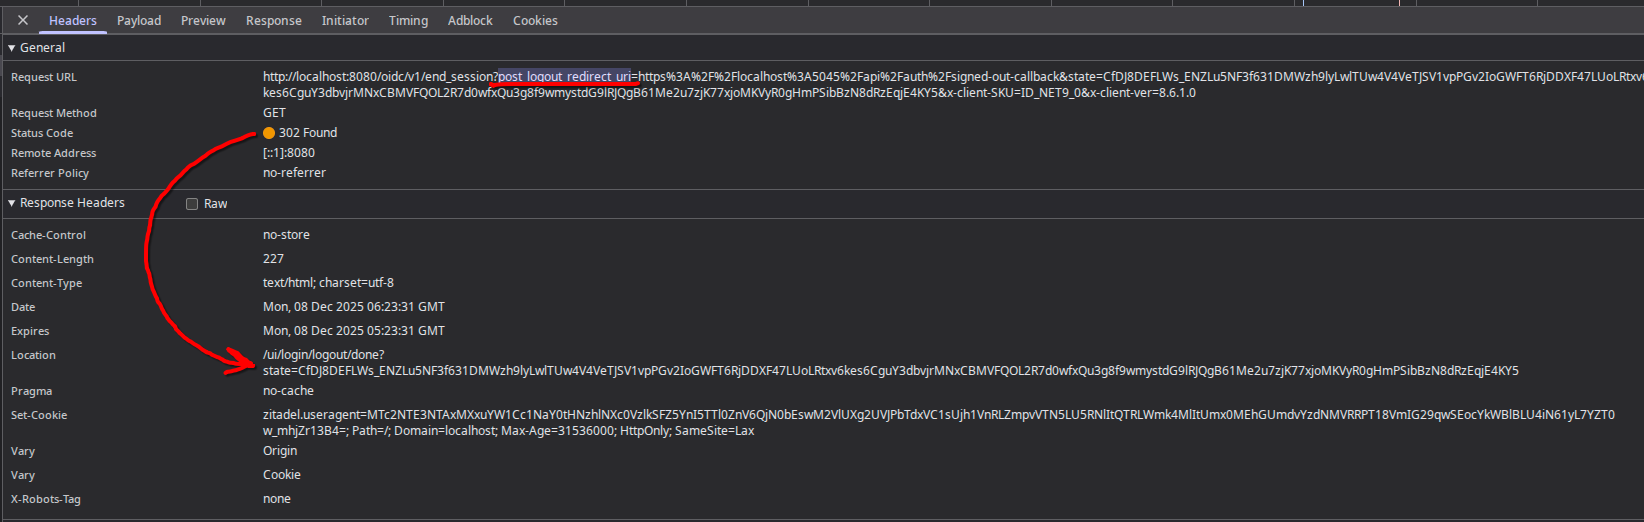Image resolution: width=1644 pixels, height=522 pixels.
Task: Collapse the Response Headers section
Action: coord(12,203)
